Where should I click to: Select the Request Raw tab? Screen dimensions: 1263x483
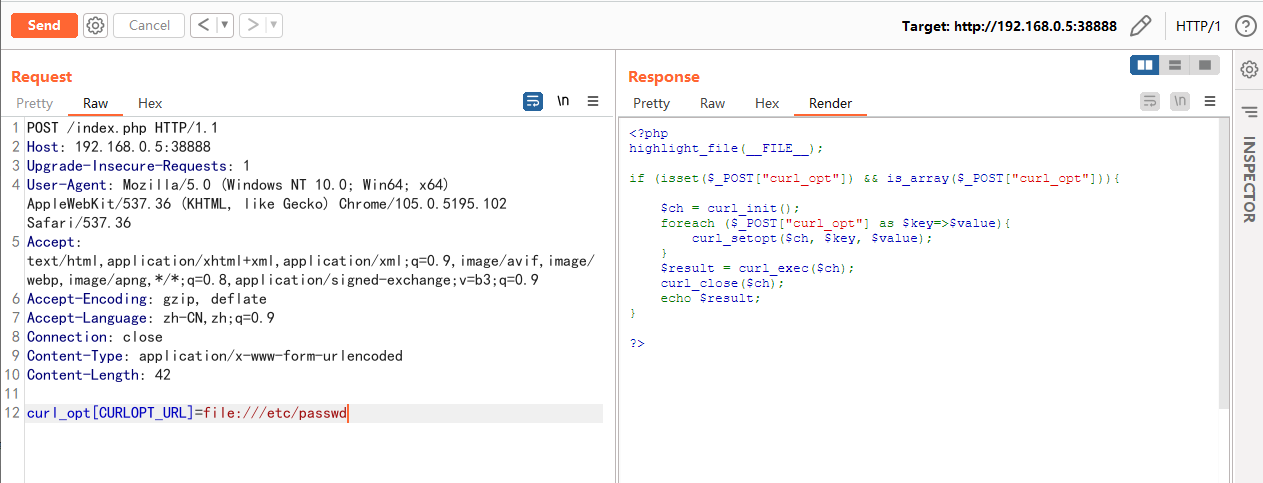point(96,103)
